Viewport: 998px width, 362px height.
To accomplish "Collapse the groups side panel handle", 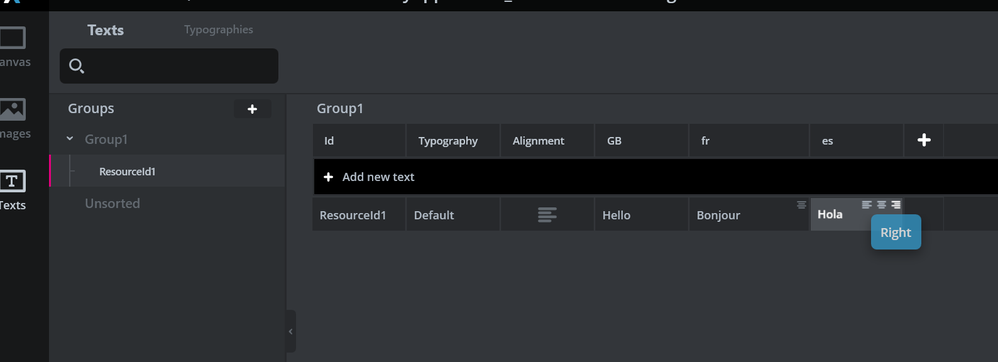I will coord(291,331).
